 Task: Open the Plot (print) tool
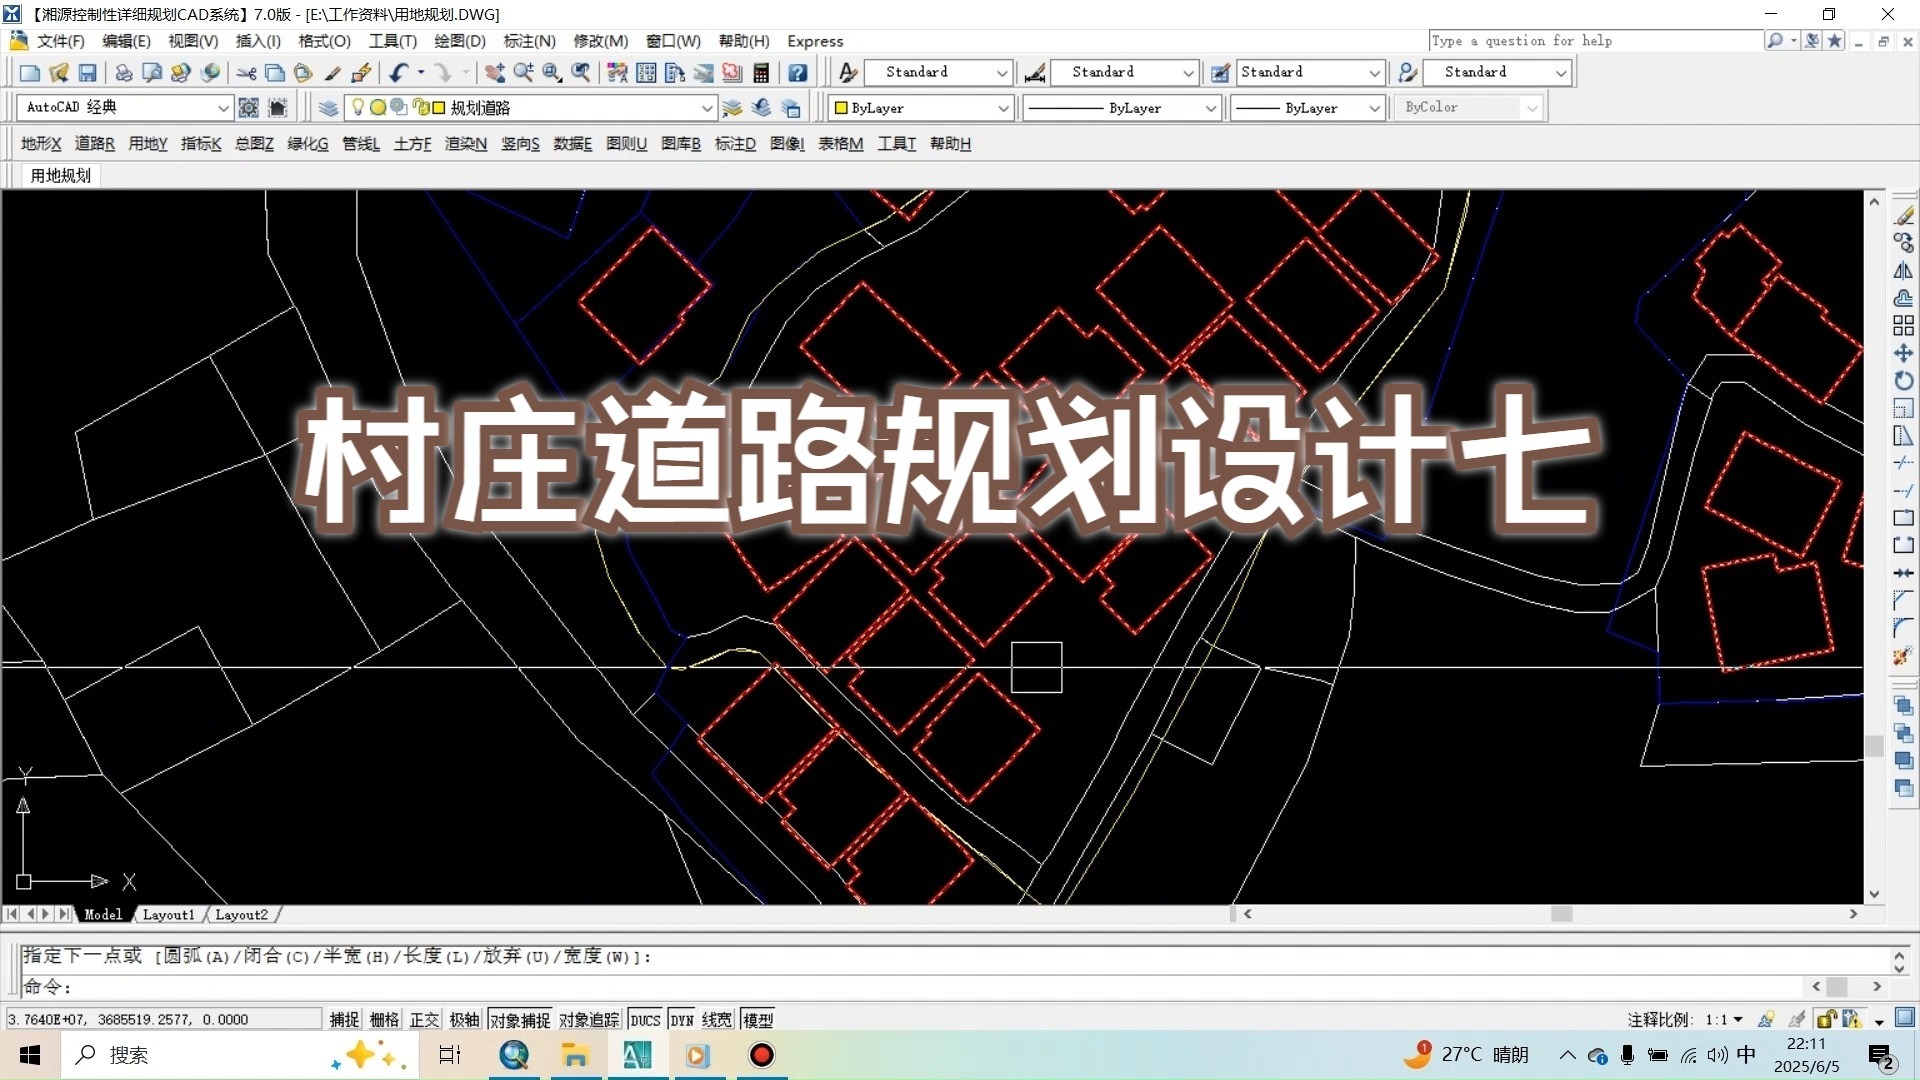[124, 72]
